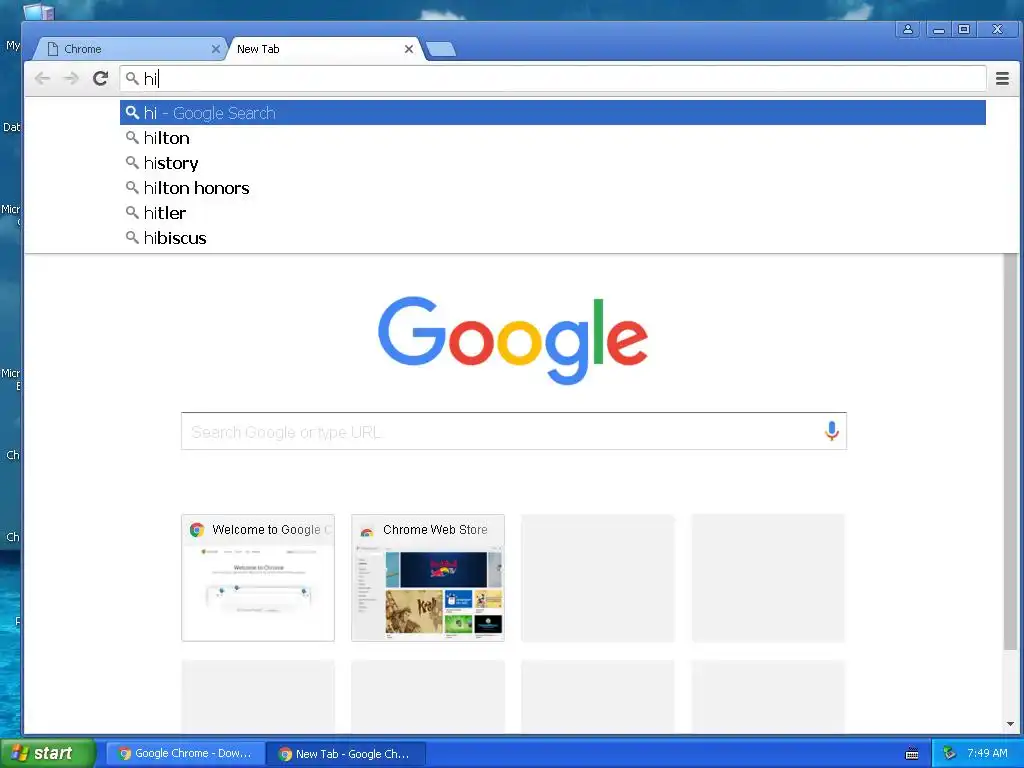Close the New Tab tab
Viewport: 1024px width, 768px height.
[x=409, y=49]
